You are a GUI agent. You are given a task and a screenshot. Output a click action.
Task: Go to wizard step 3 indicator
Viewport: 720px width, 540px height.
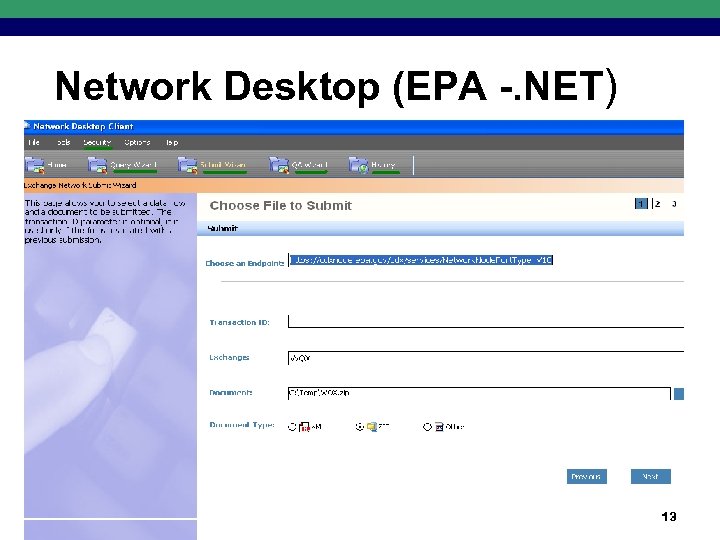click(x=674, y=203)
